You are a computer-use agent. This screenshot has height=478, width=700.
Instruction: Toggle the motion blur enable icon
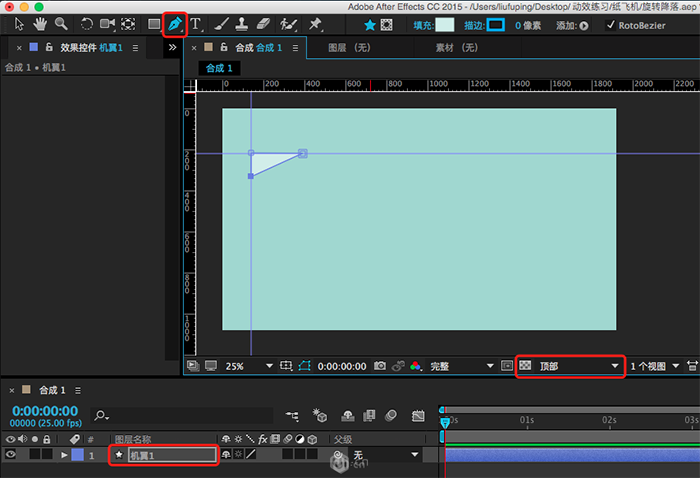pyautogui.click(x=391, y=416)
